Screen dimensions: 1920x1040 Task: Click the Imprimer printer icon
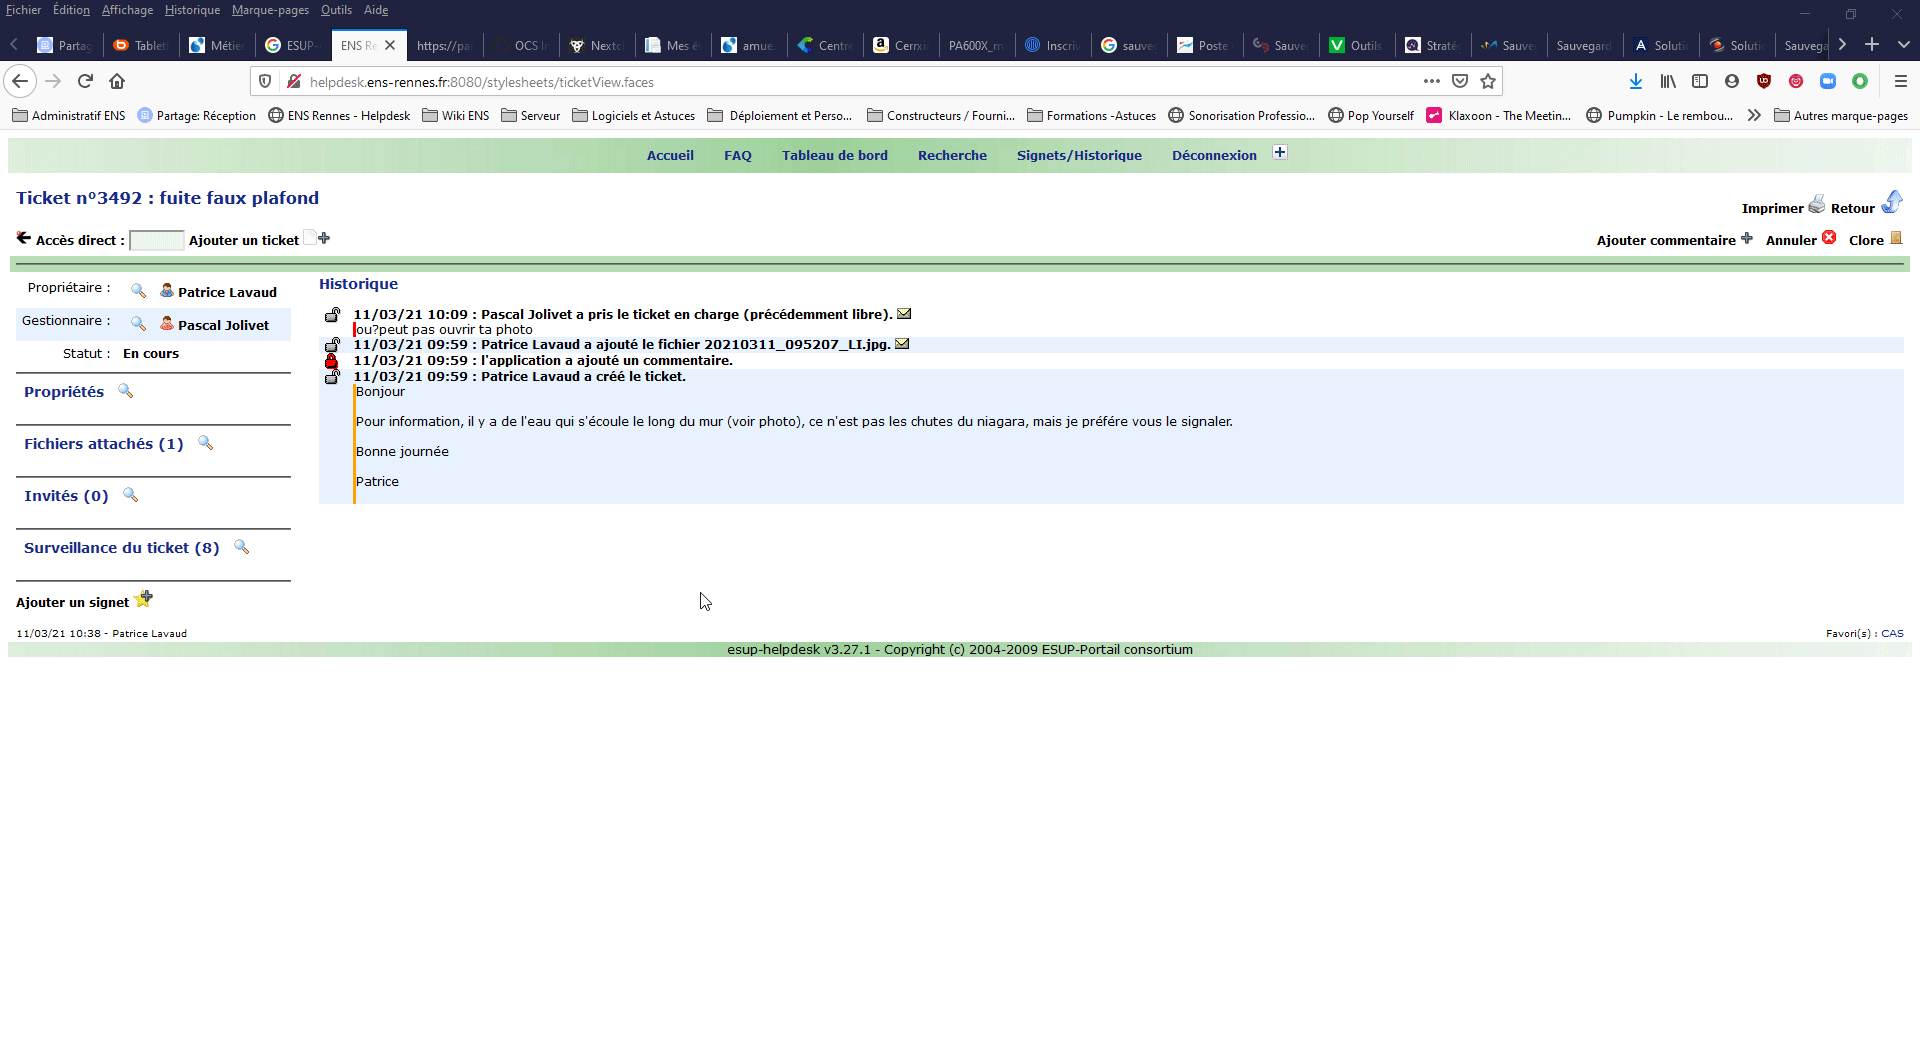click(1816, 204)
